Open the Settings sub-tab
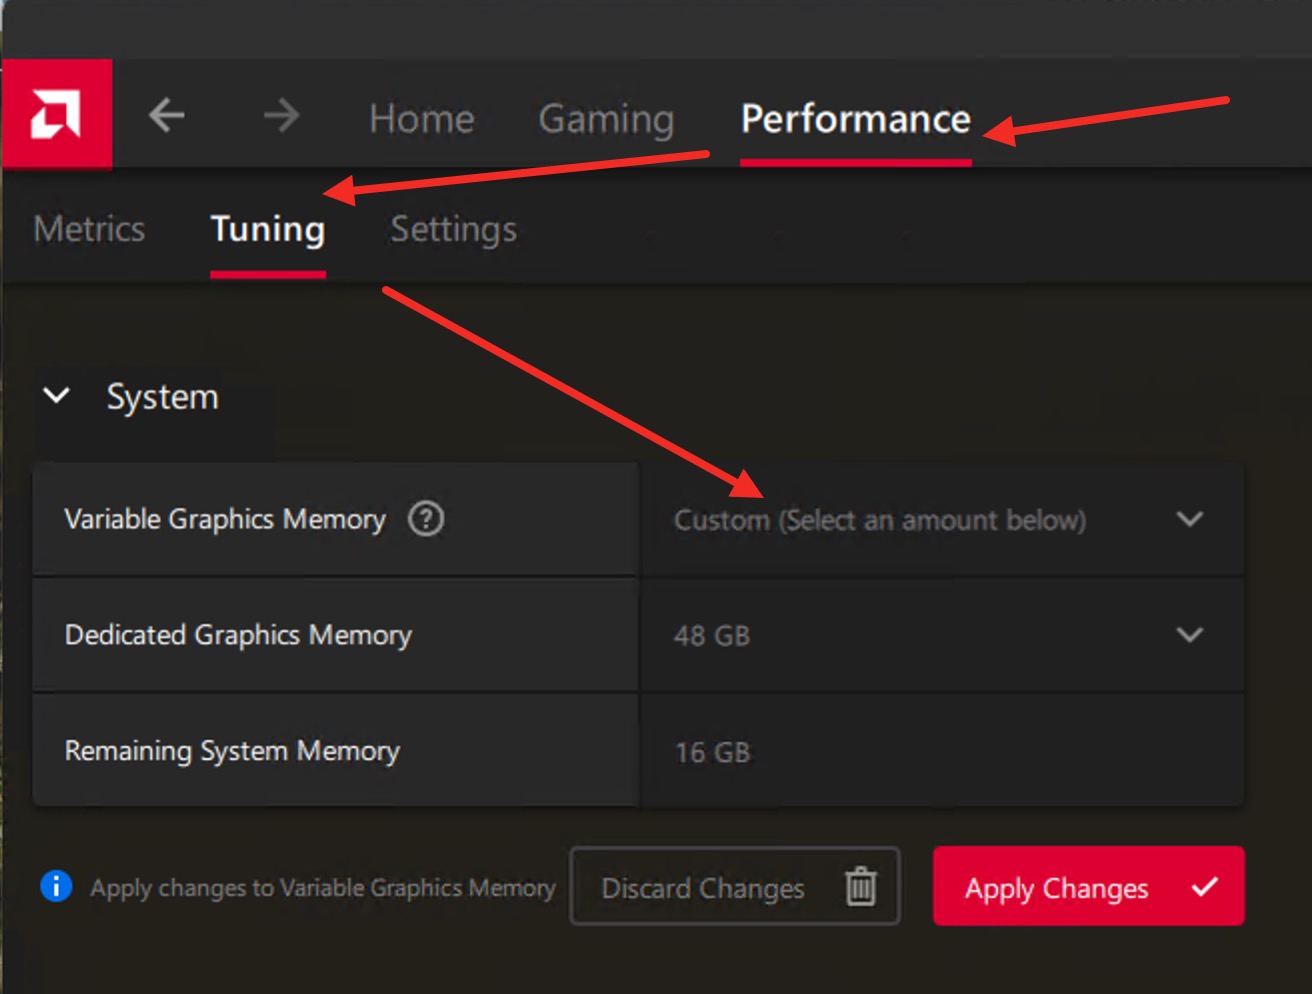The image size is (1312, 994). coord(454,229)
